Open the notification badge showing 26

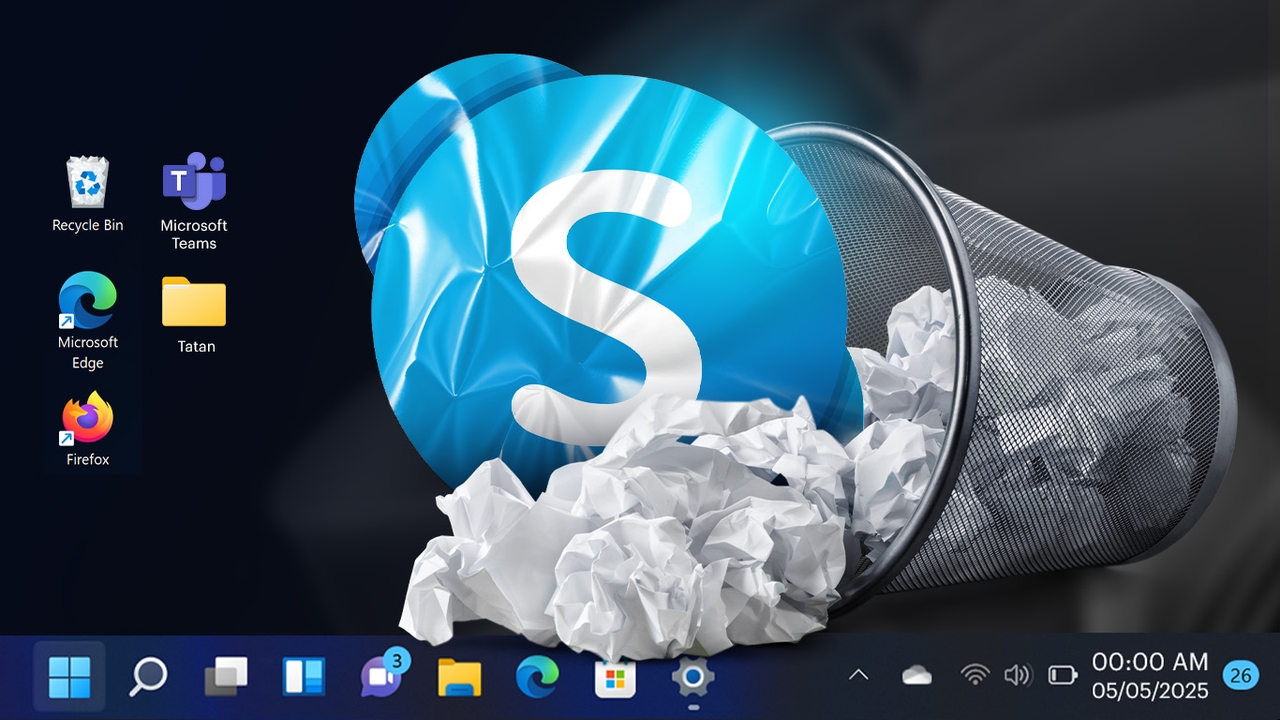pyautogui.click(x=1241, y=675)
